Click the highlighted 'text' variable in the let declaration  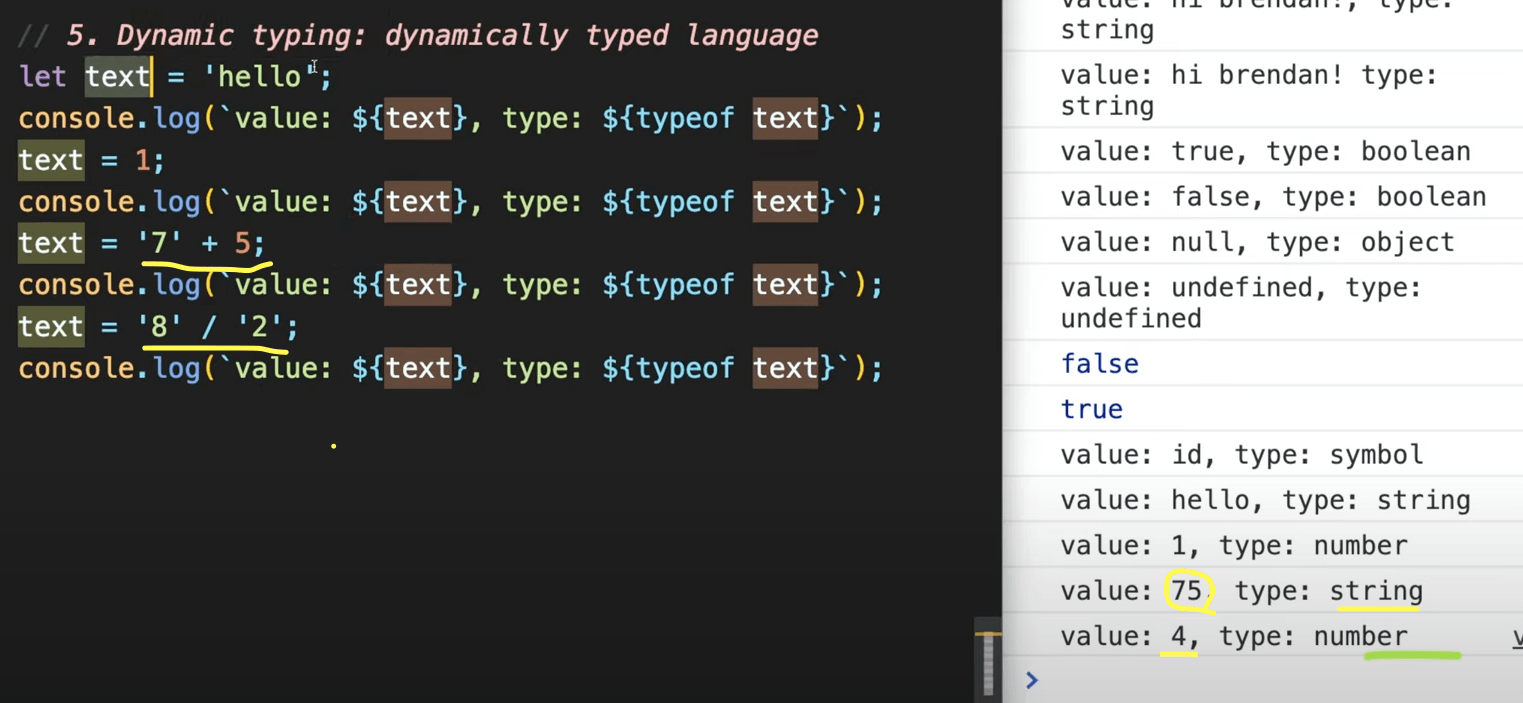117,77
